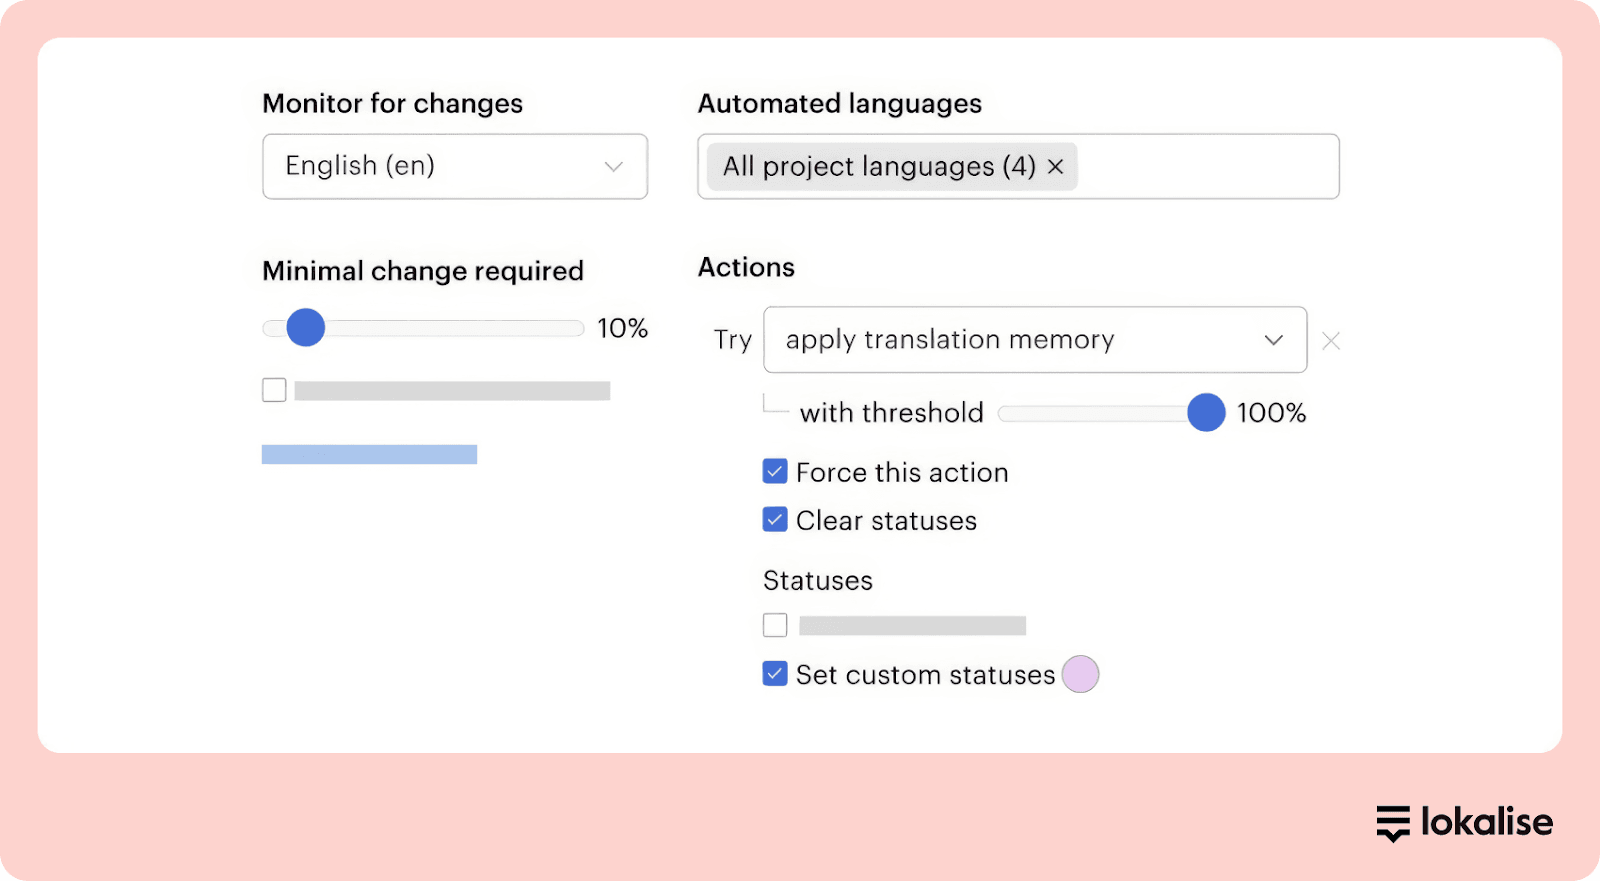Click the blue placeholder link below checkbox
This screenshot has width=1600, height=881.
(369, 455)
